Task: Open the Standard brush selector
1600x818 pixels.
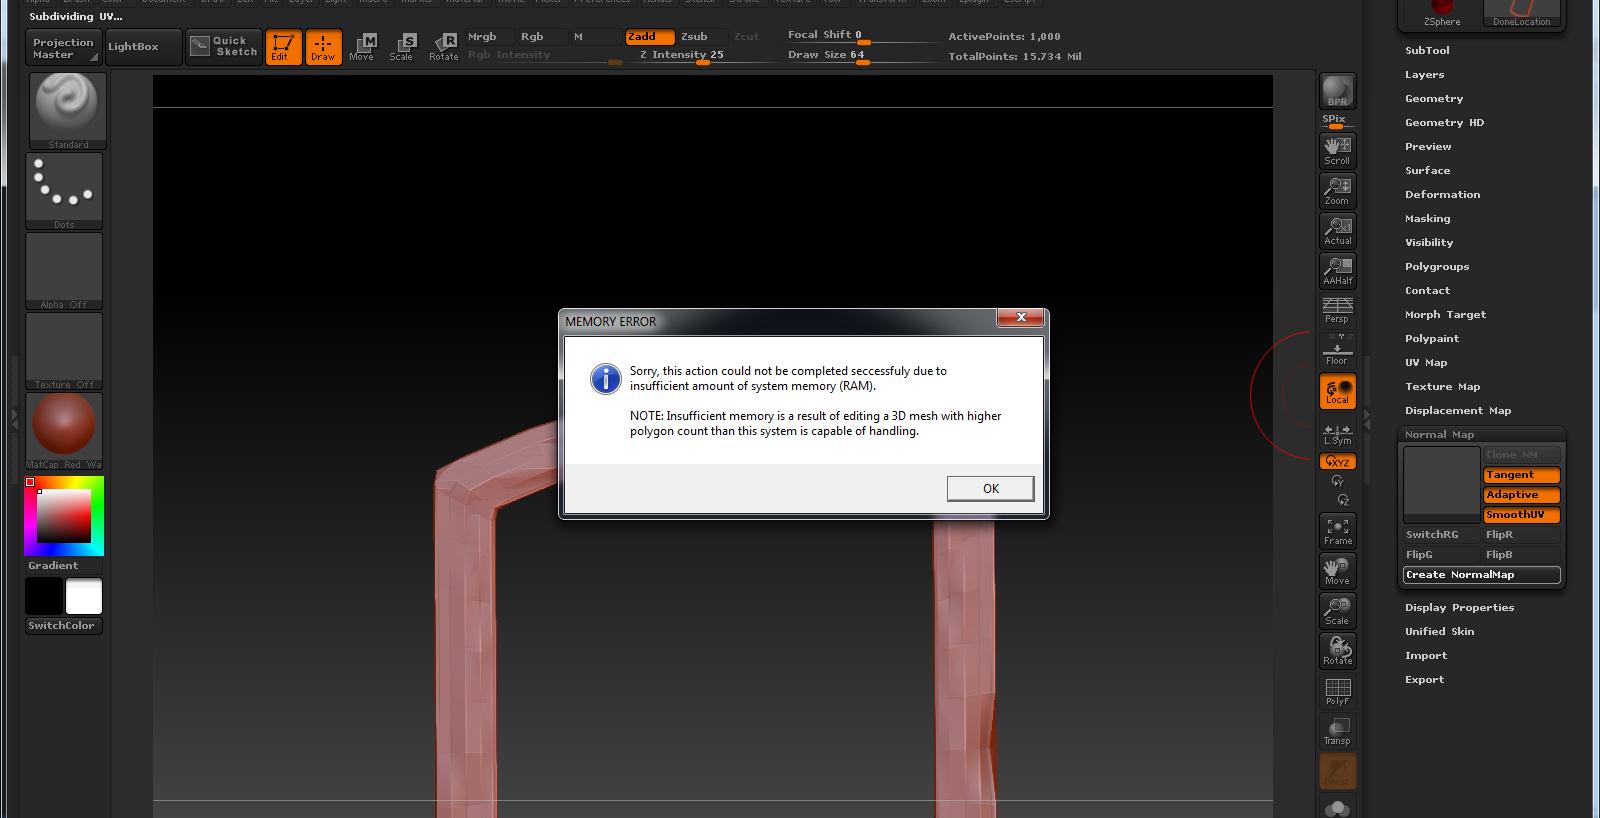Action: (68, 111)
